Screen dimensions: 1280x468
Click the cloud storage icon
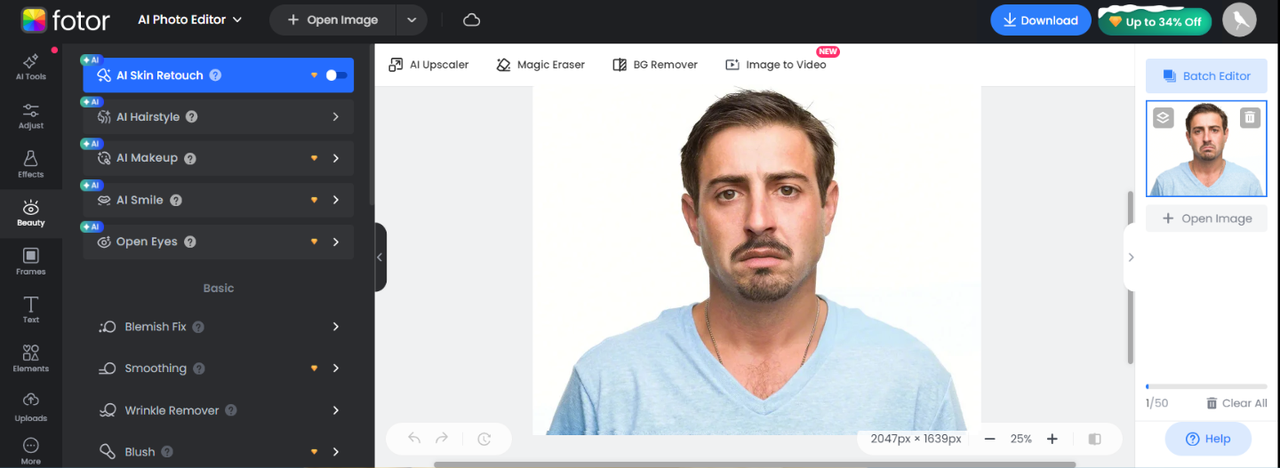472,20
